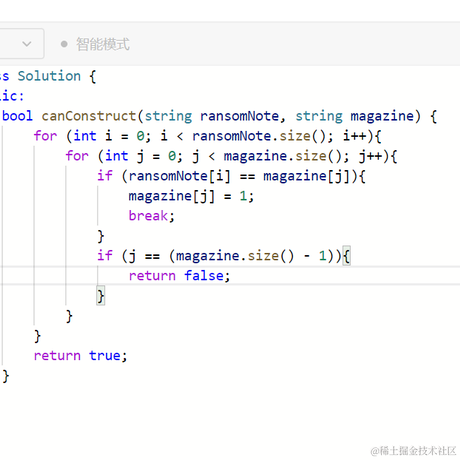Screen dimensions: 460x460
Task: Click the highlighted matching closing brace
Action: point(100,296)
